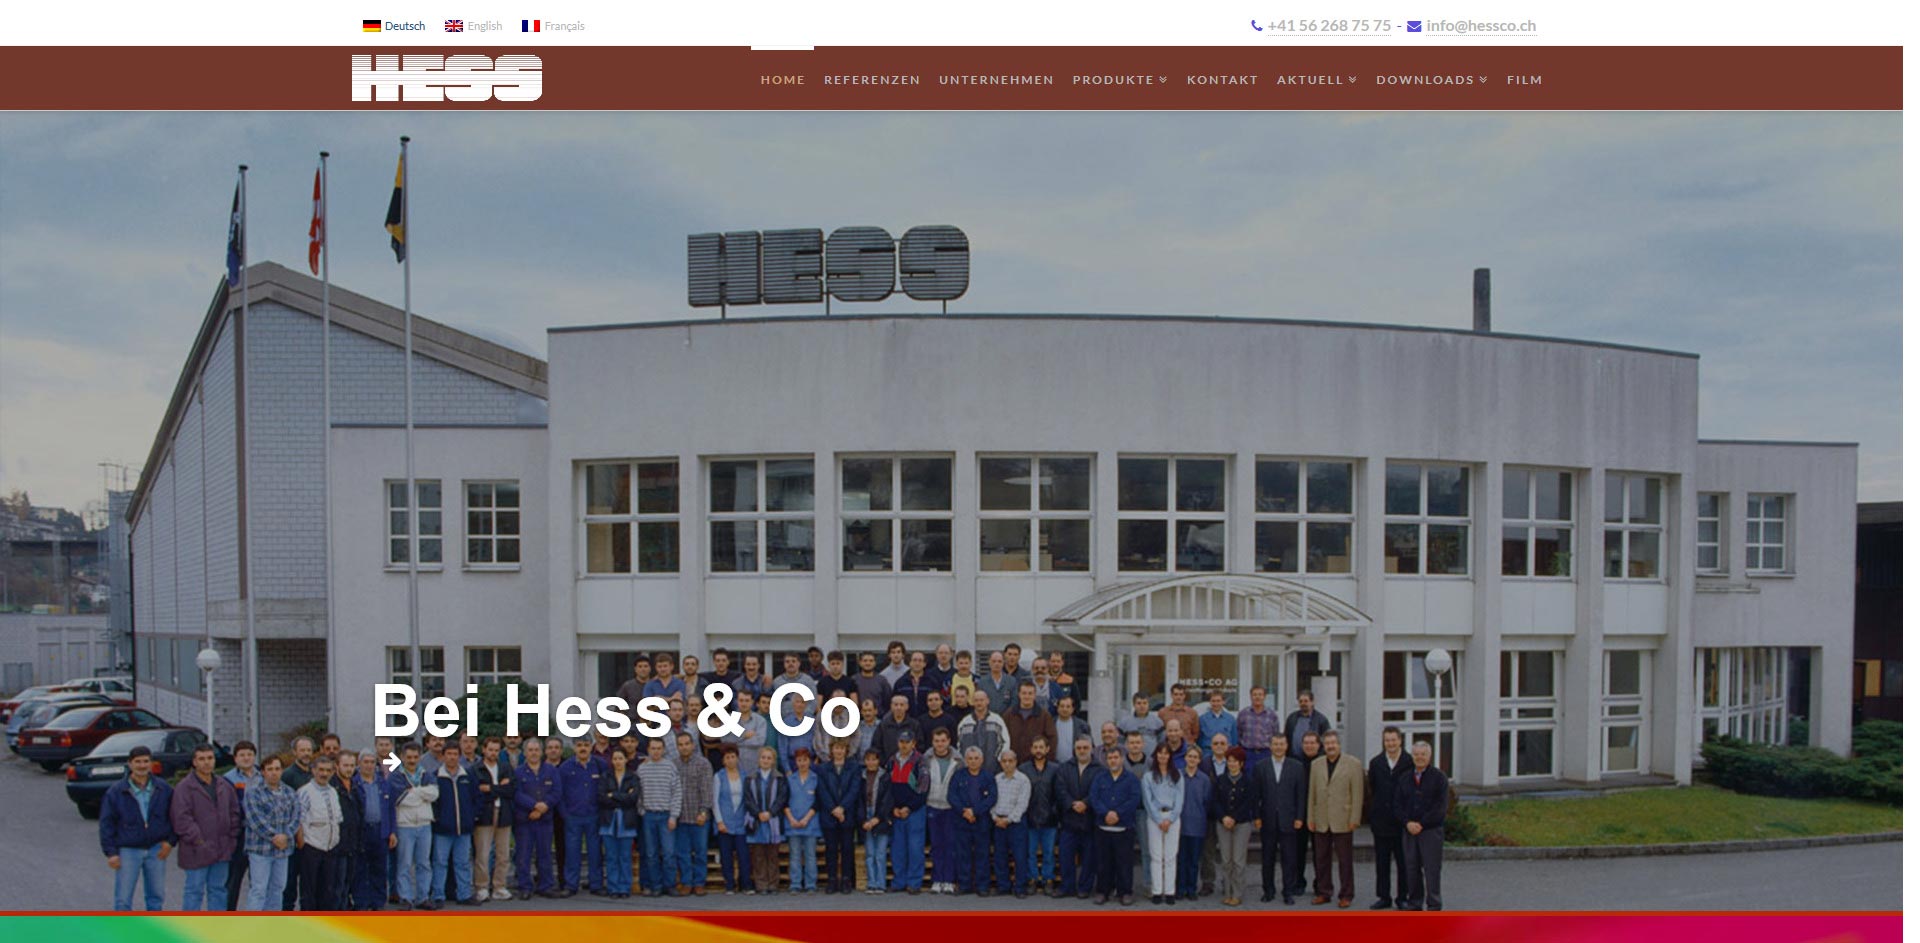The height and width of the screenshot is (943, 1920).
Task: Open the Referenzen page
Action: pyautogui.click(x=872, y=79)
